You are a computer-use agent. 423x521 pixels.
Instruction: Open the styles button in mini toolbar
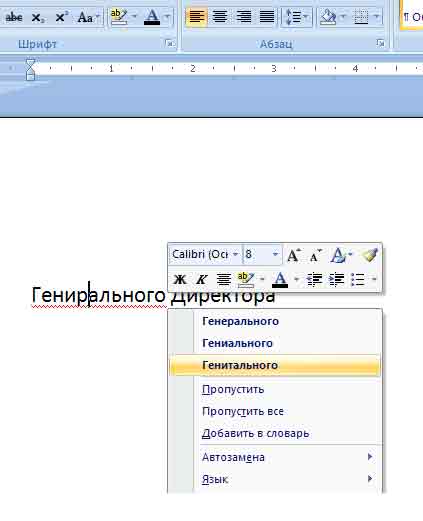(338, 255)
